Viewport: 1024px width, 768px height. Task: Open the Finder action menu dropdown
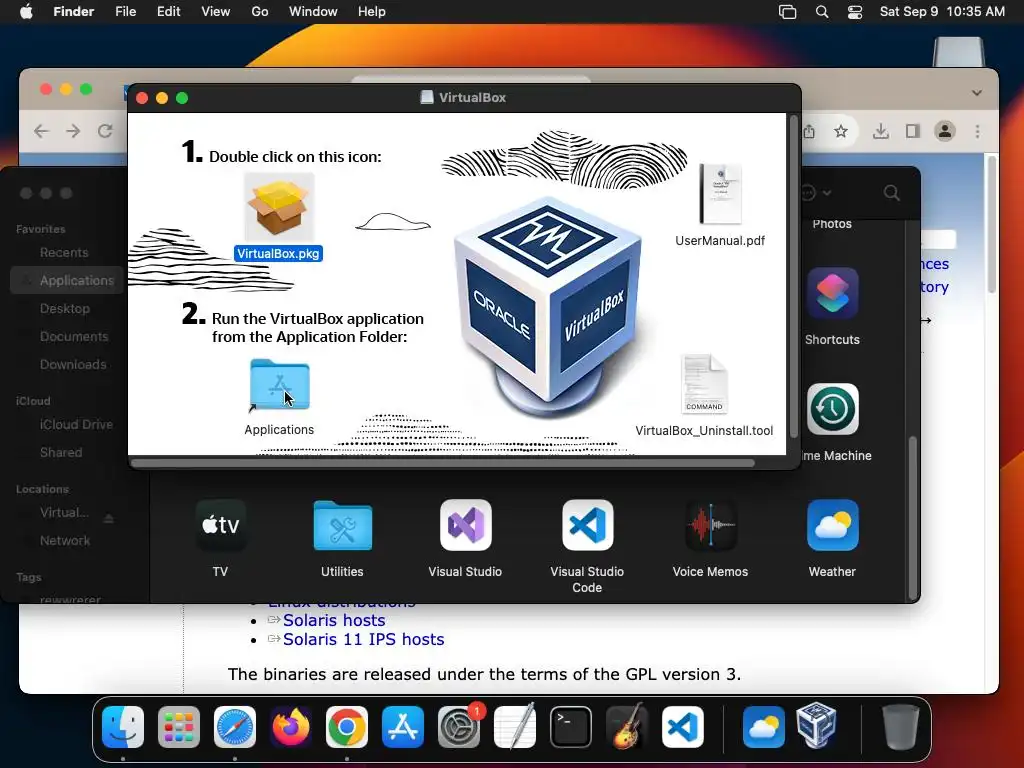pos(815,193)
